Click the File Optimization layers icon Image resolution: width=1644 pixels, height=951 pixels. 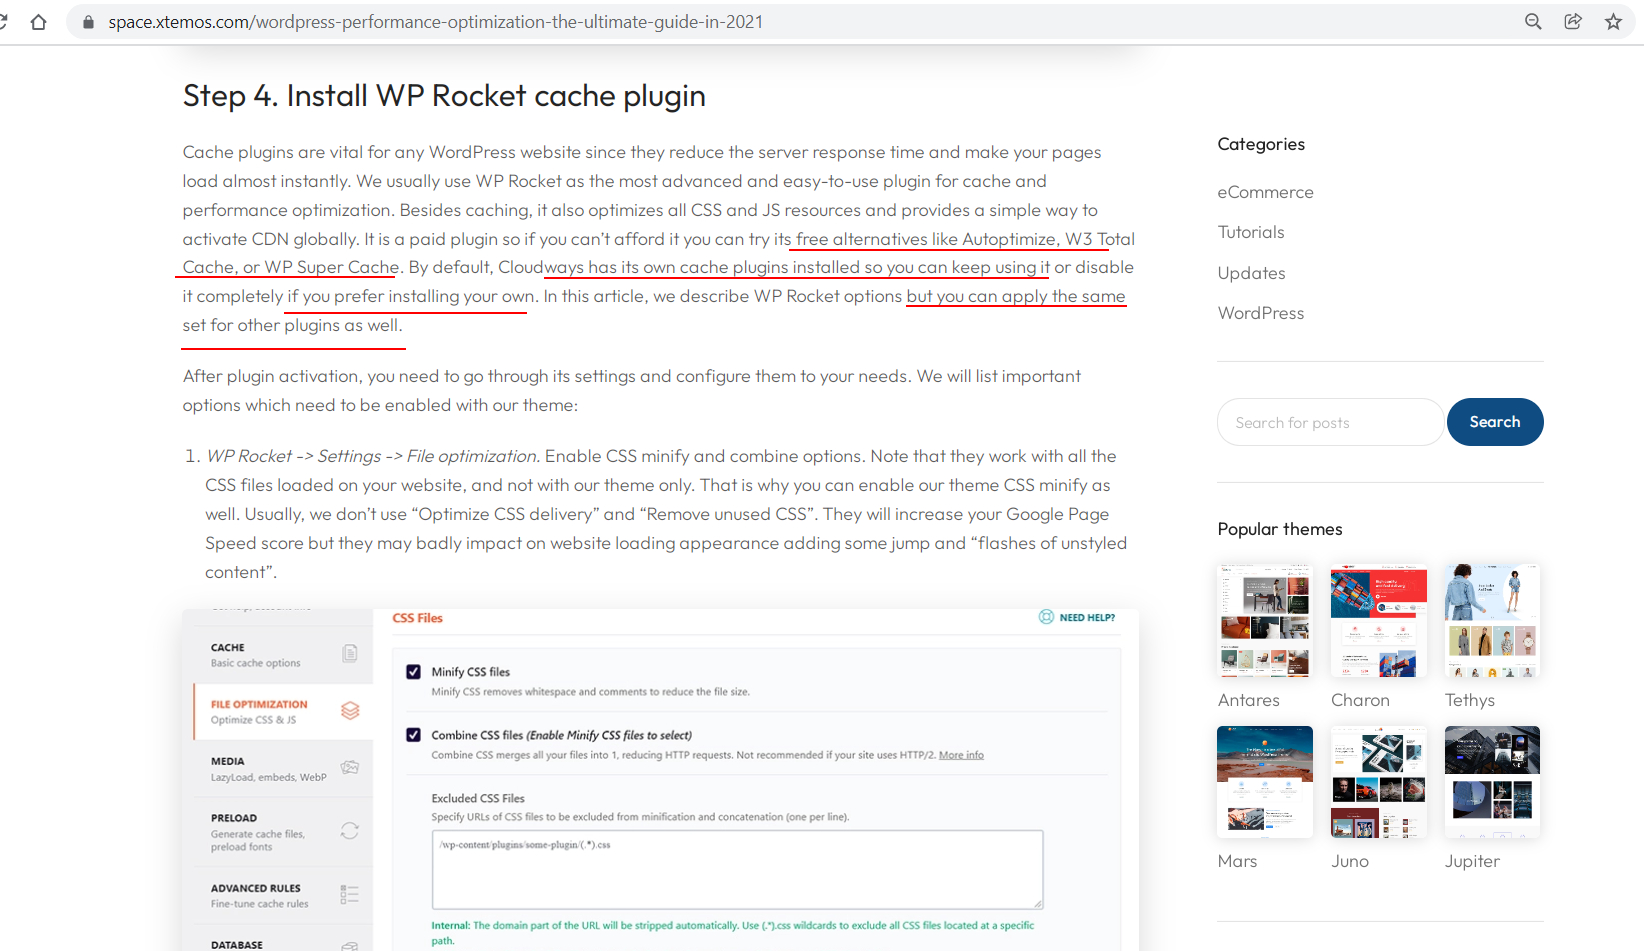pos(350,710)
